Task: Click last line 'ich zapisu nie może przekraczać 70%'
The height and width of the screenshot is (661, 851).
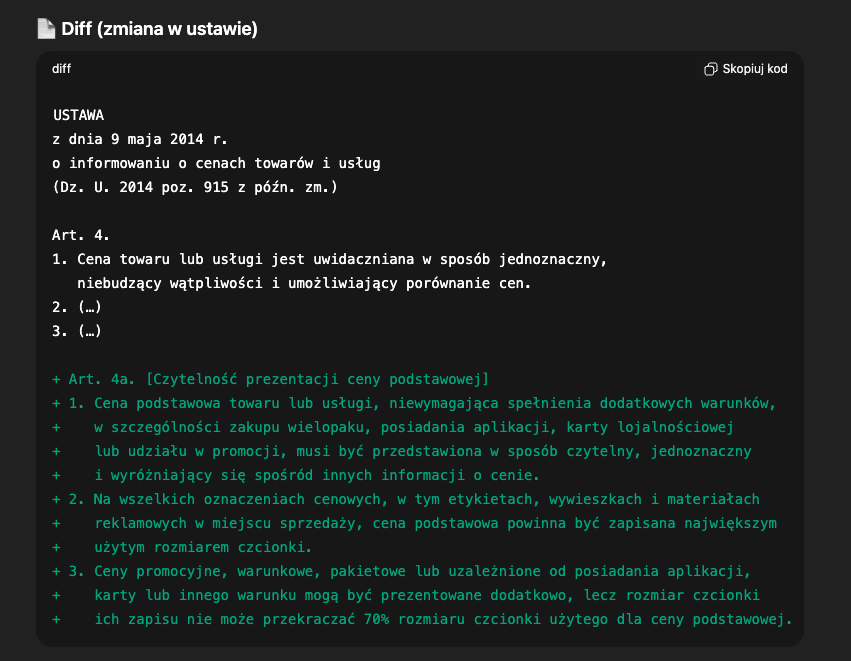Action: click(x=443, y=619)
